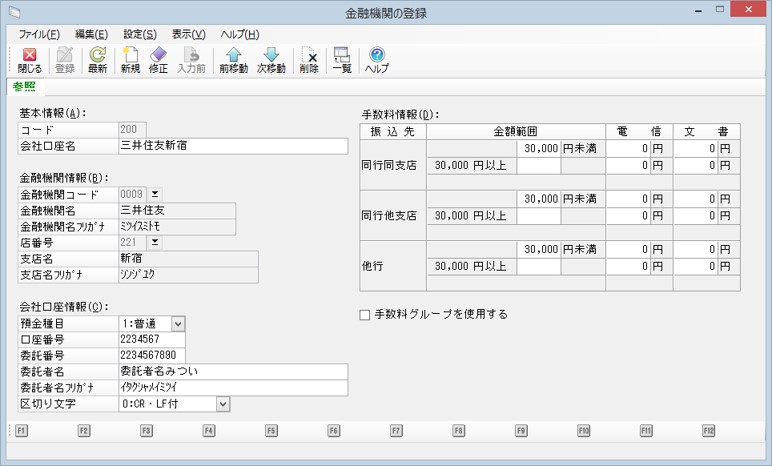Click the 削除 (delete) toolbar icon
This screenshot has width=772, height=466.
(x=309, y=61)
